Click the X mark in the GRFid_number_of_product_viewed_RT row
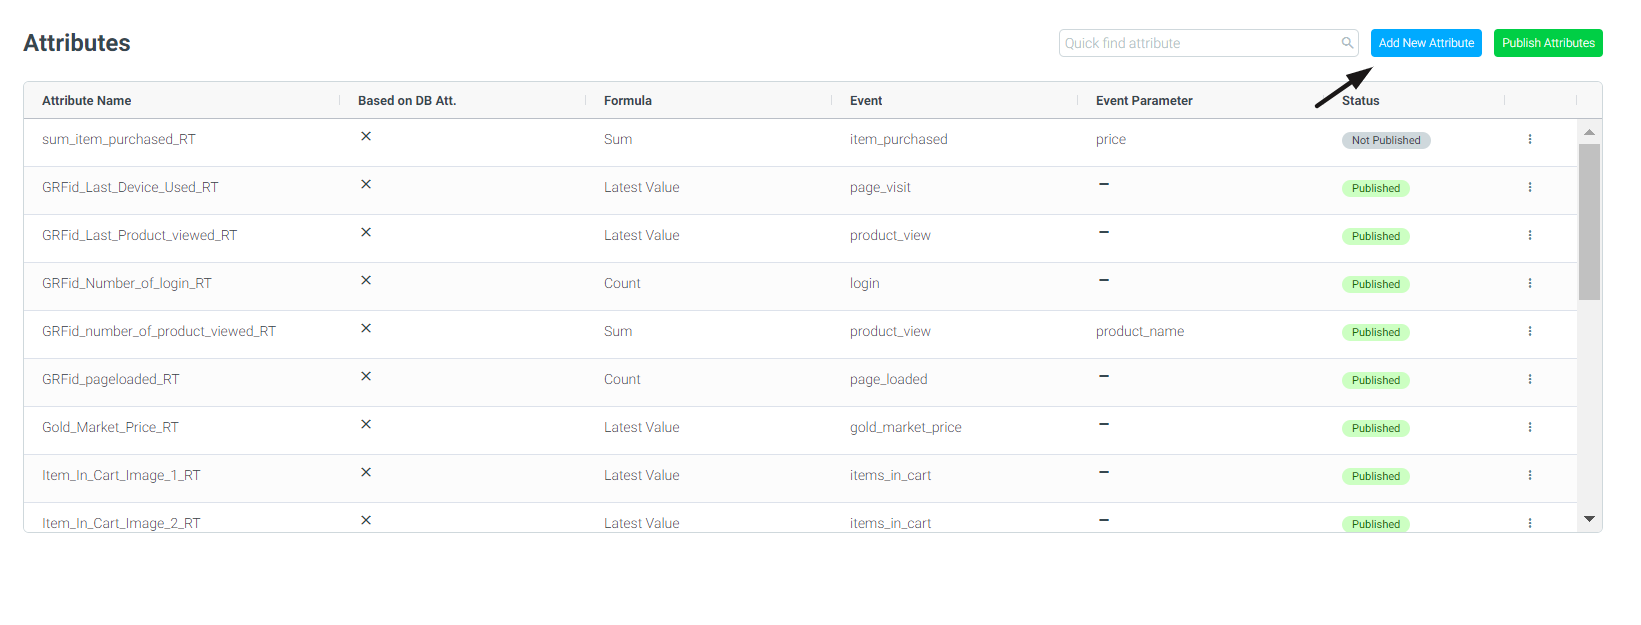Image resolution: width=1641 pixels, height=625 pixels. point(366,328)
